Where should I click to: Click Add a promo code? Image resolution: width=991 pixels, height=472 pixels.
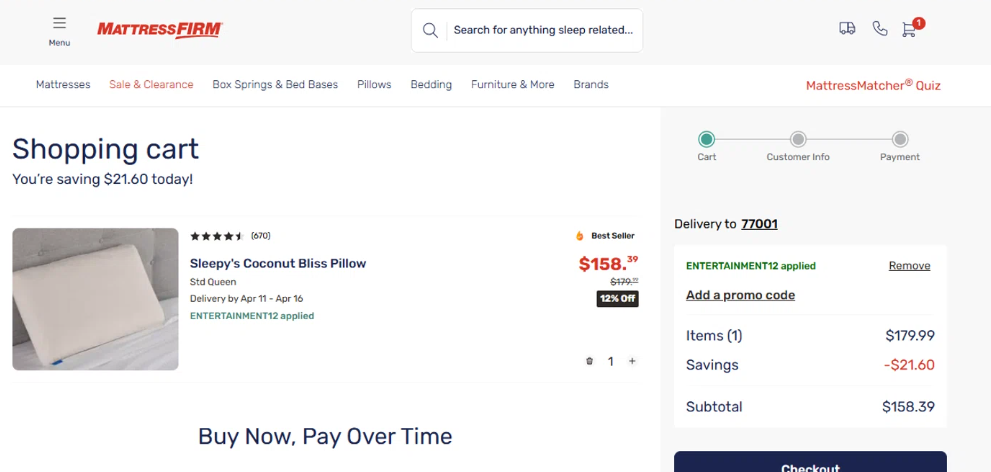pyautogui.click(x=740, y=295)
